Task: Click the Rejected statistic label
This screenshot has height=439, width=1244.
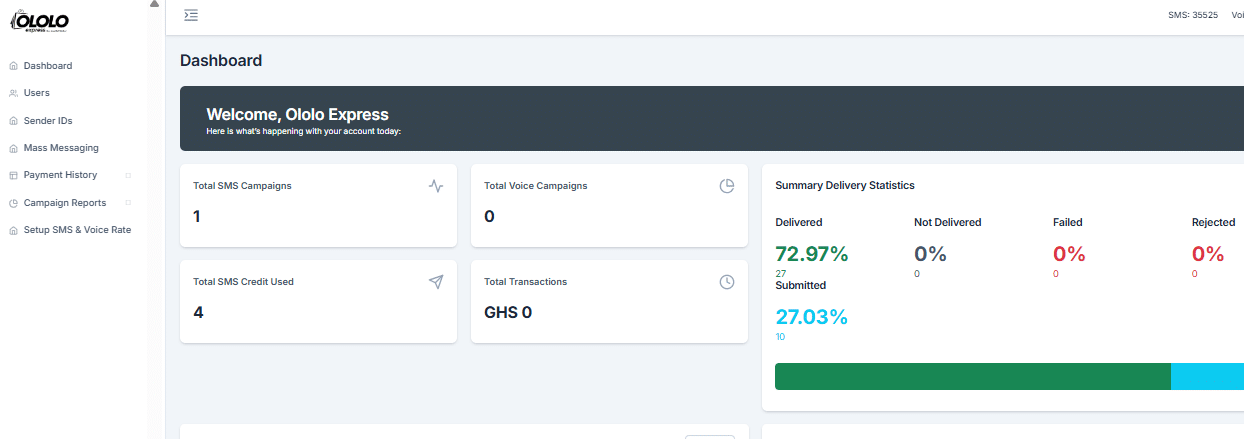Action: pos(1214,222)
